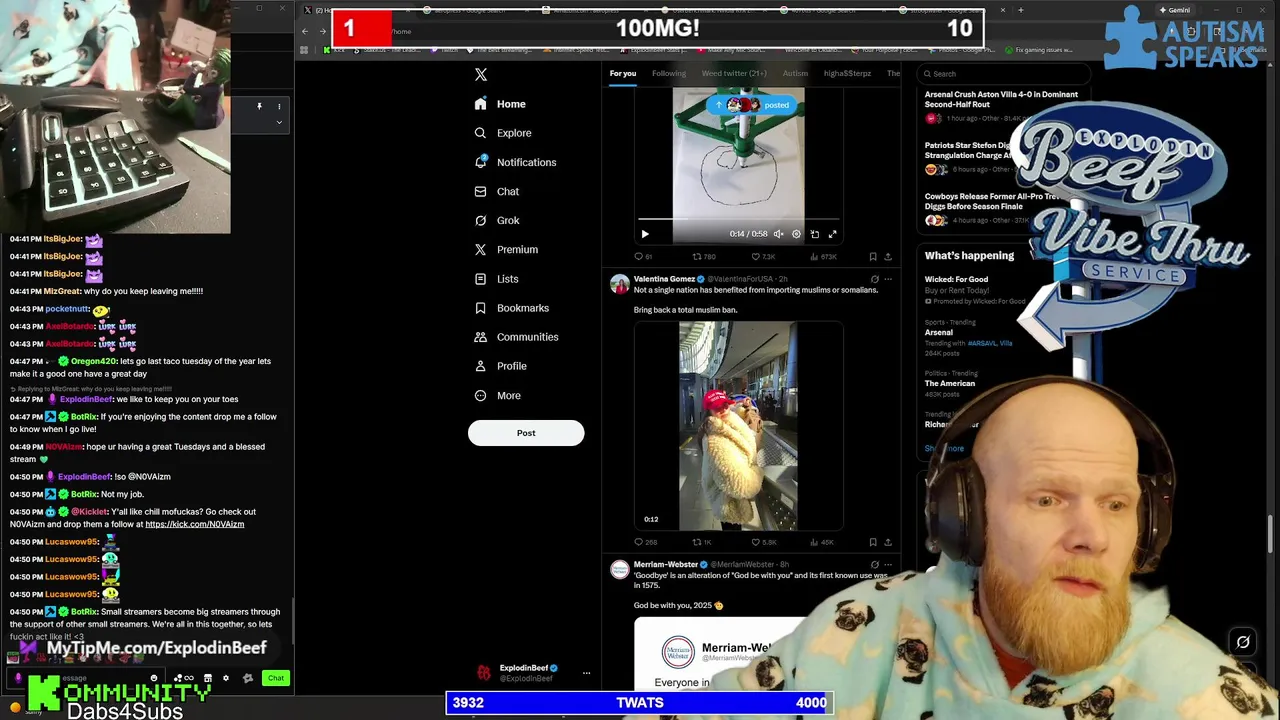Share the drawing robot video post
Image resolution: width=1280 pixels, height=720 pixels.
pos(888,257)
